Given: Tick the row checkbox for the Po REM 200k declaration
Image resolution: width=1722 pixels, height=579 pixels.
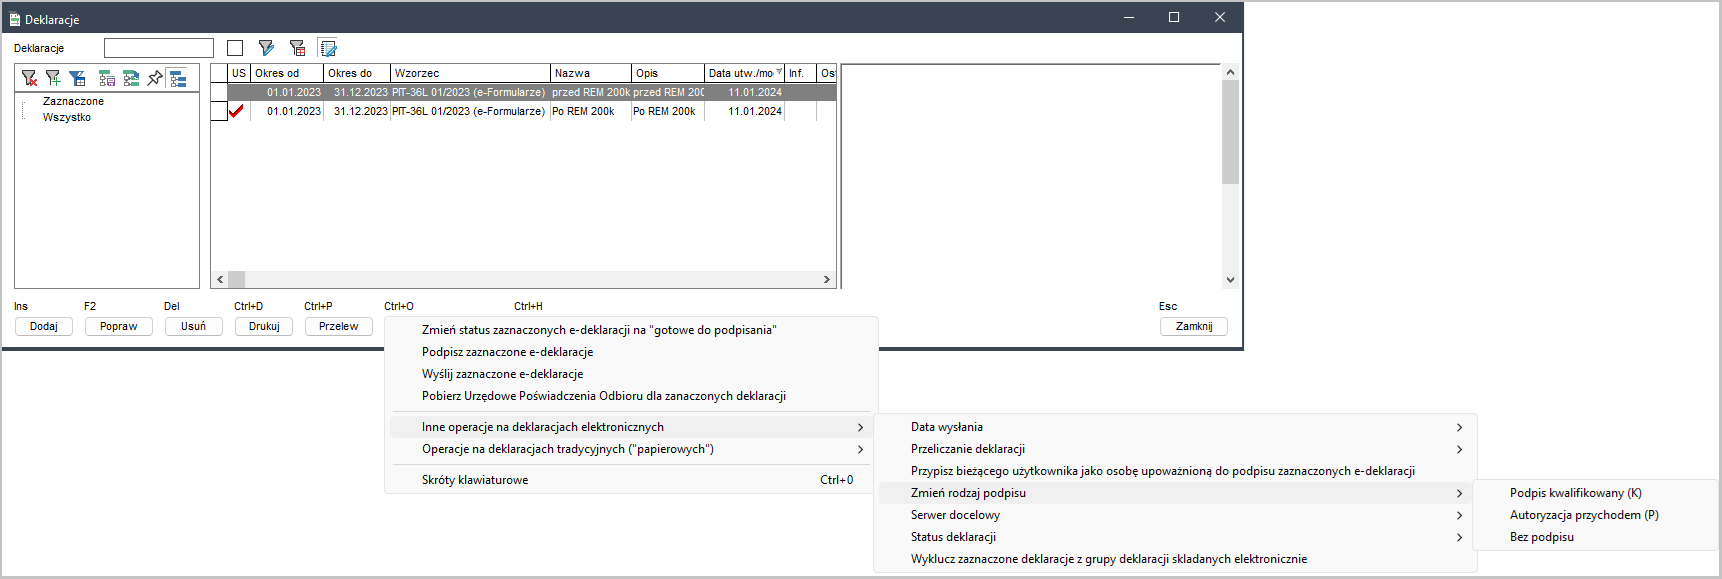Looking at the screenshot, I should 219,112.
